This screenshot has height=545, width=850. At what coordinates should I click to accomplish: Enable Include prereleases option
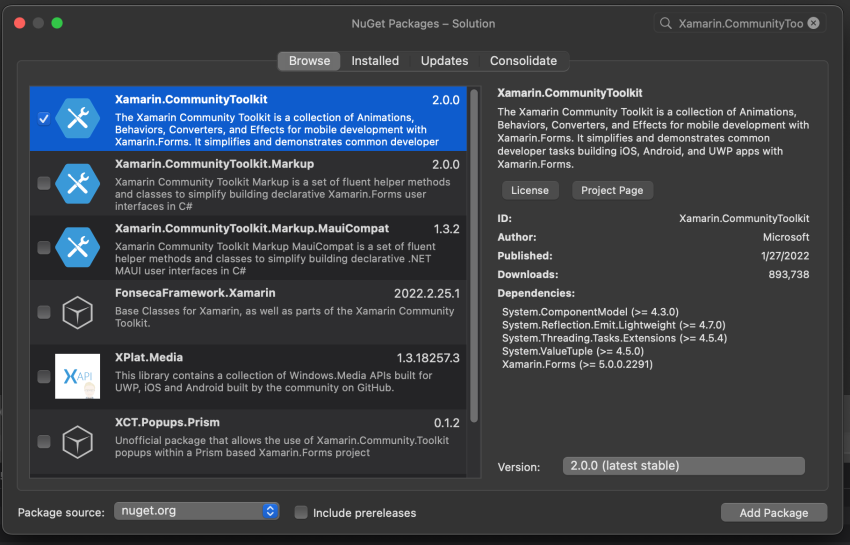[301, 513]
